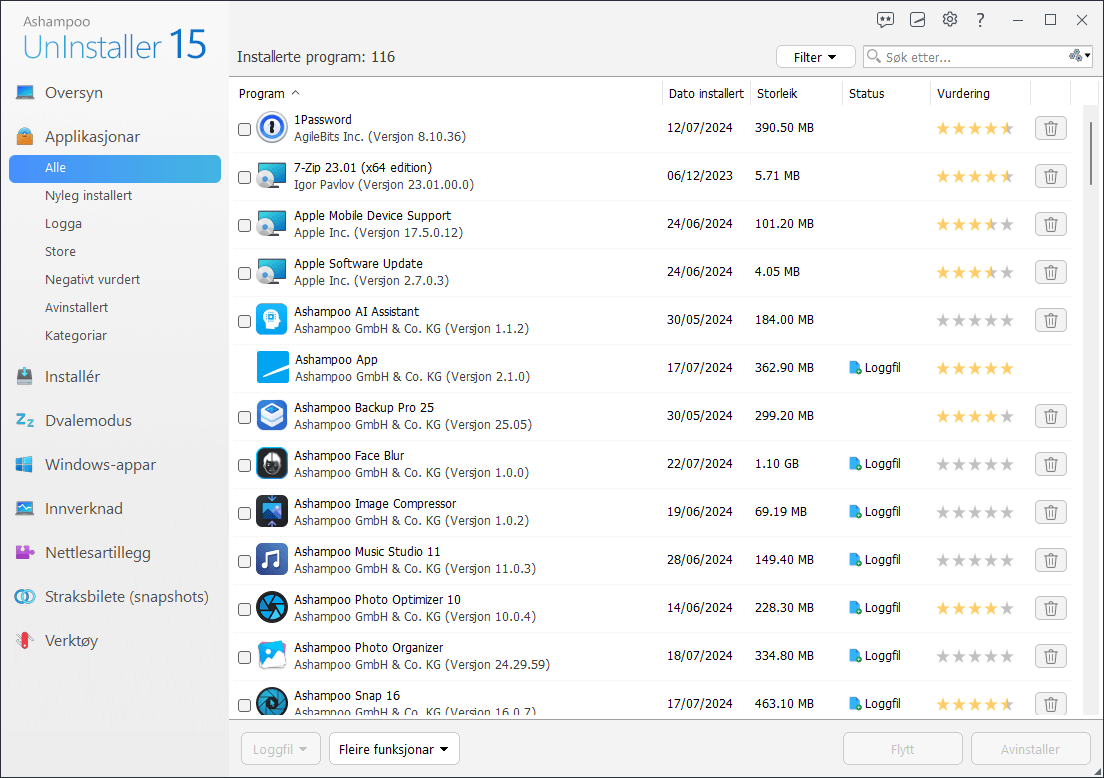Click the 1Password app icon
The height and width of the screenshot is (778, 1104).
(272, 127)
